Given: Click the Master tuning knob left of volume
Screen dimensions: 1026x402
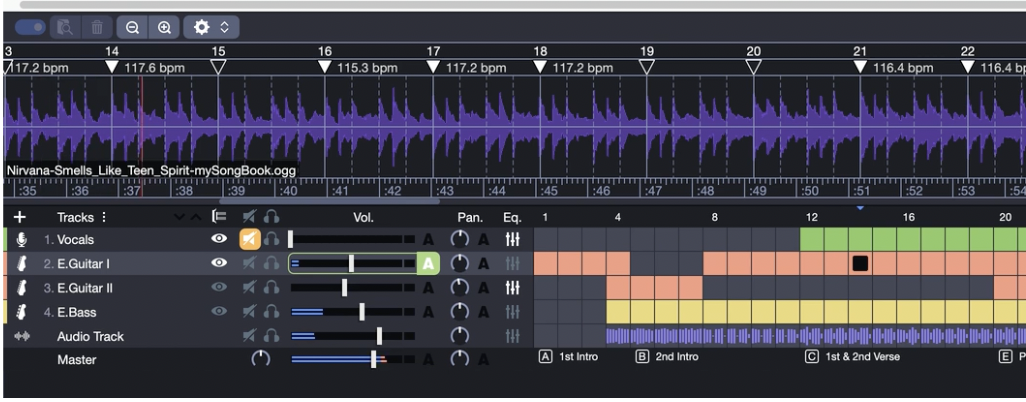Looking at the screenshot, I should click(260, 359).
